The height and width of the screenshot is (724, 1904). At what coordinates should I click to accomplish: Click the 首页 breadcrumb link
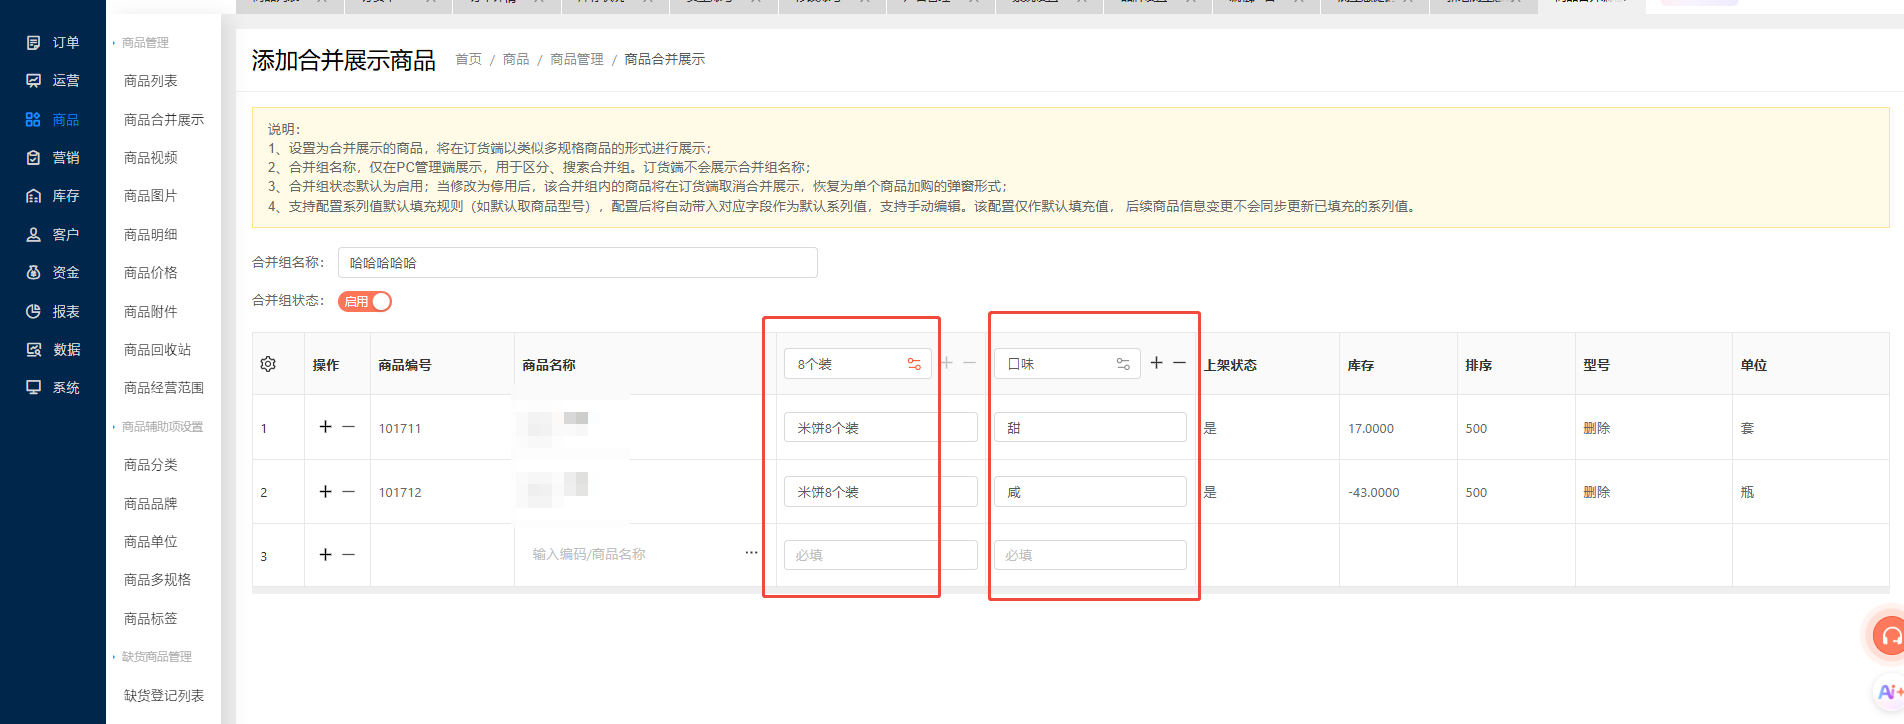tap(468, 60)
